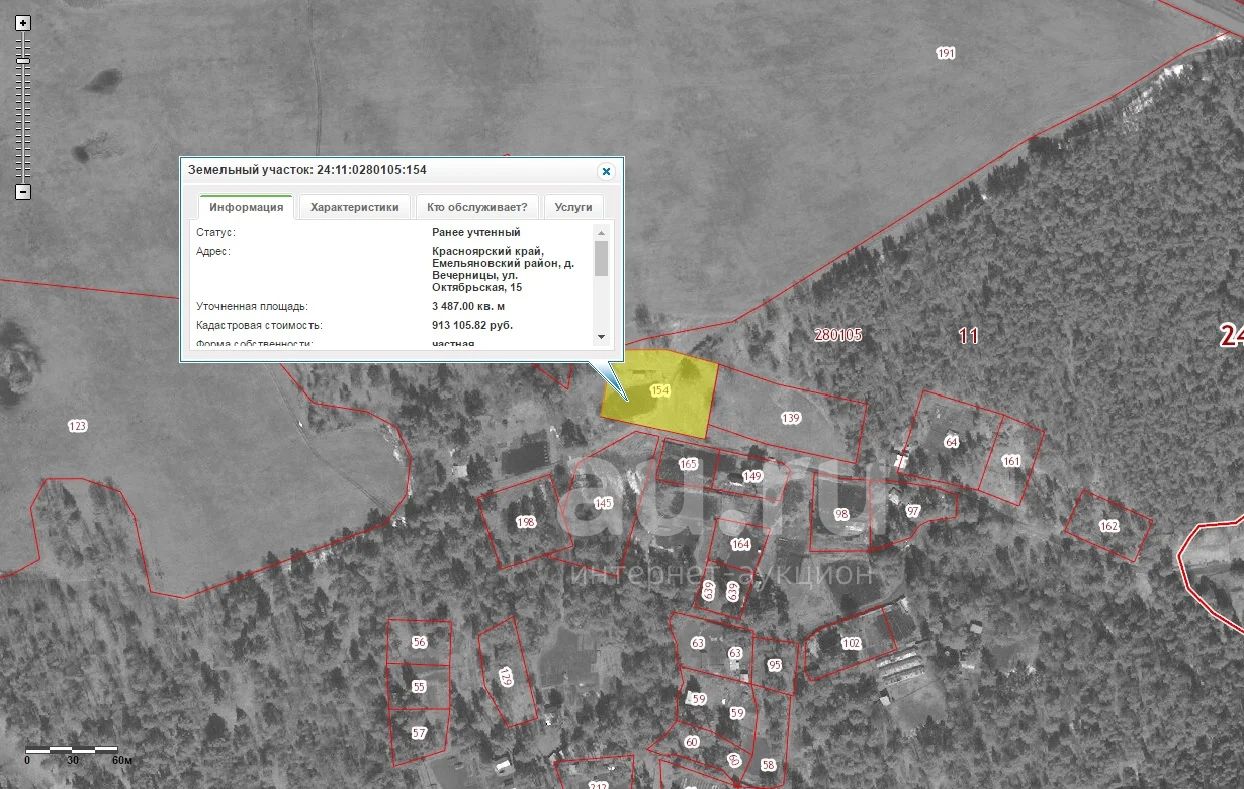1244x789 pixels.
Task: Switch to the Информация tab
Action: point(246,208)
